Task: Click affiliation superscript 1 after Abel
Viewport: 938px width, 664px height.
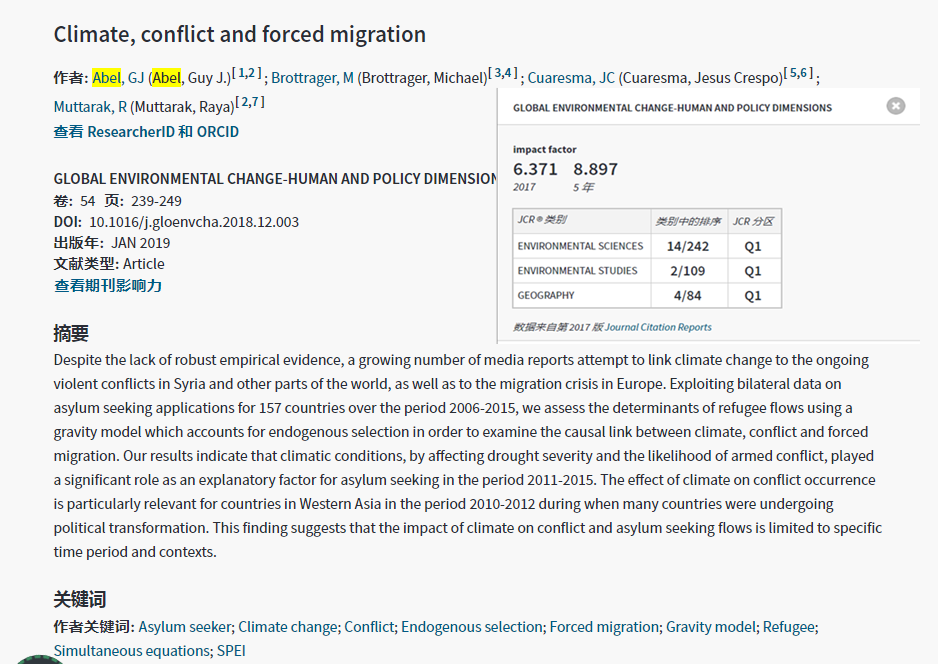Action: [x=242, y=73]
